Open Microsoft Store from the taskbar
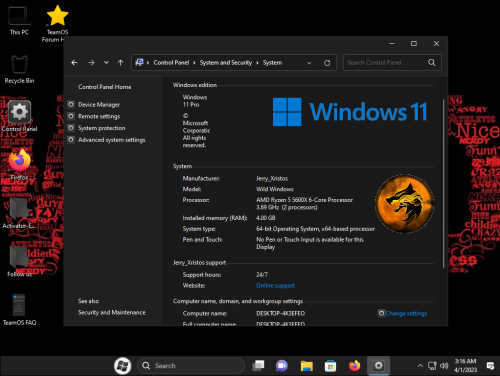 point(330,366)
